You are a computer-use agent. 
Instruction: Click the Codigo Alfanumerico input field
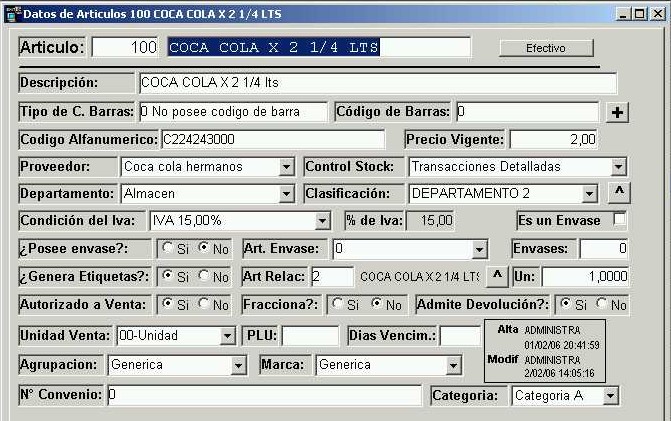271,140
